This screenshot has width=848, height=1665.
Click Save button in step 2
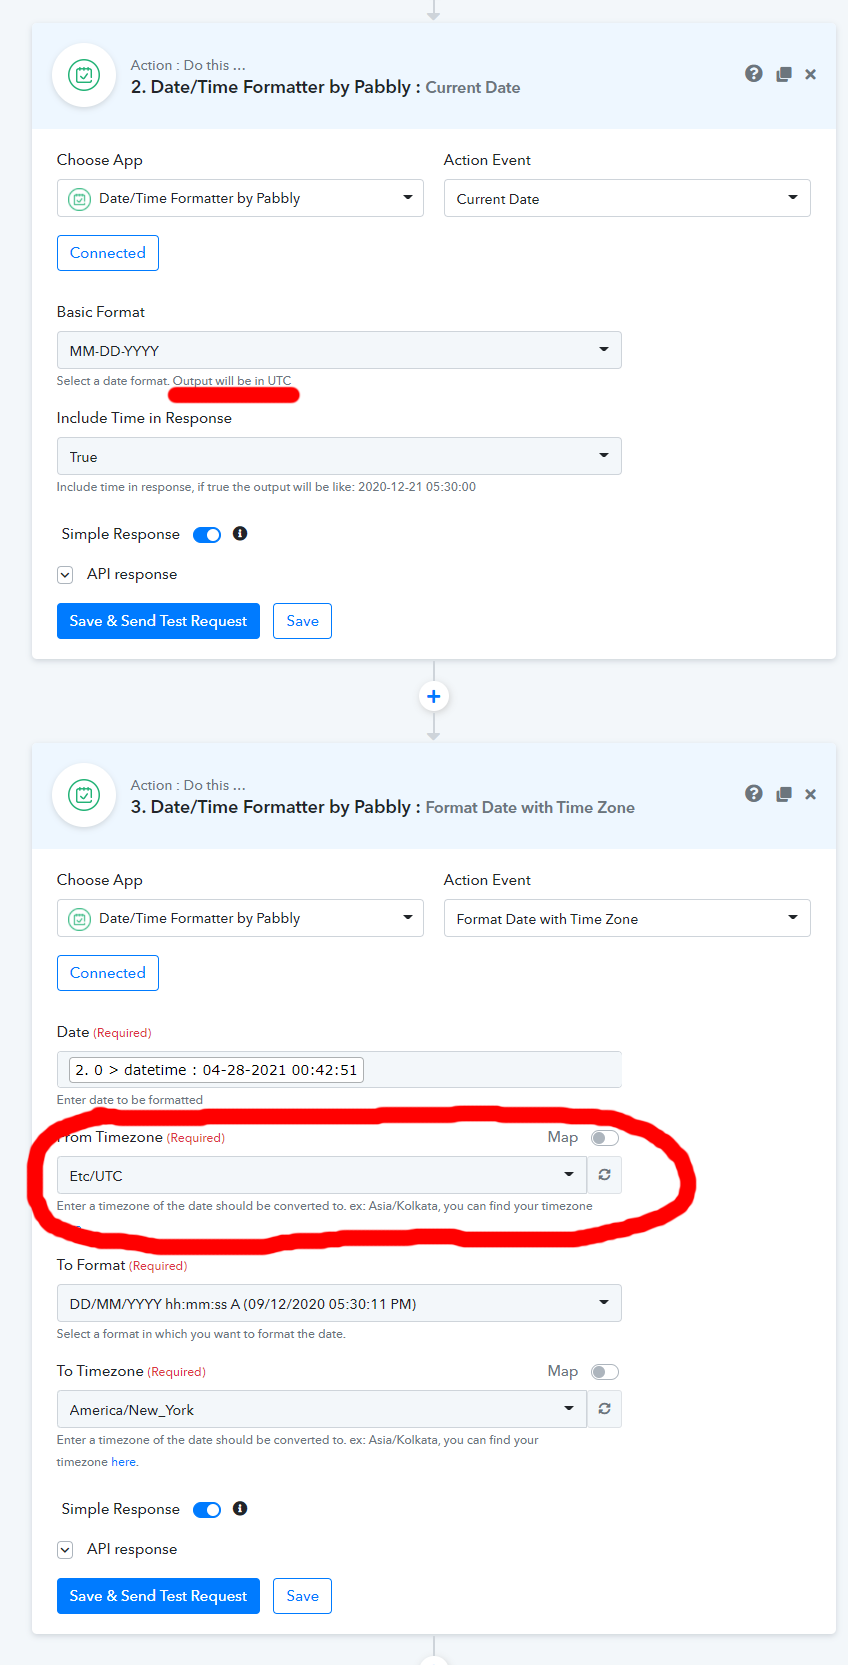tap(302, 621)
